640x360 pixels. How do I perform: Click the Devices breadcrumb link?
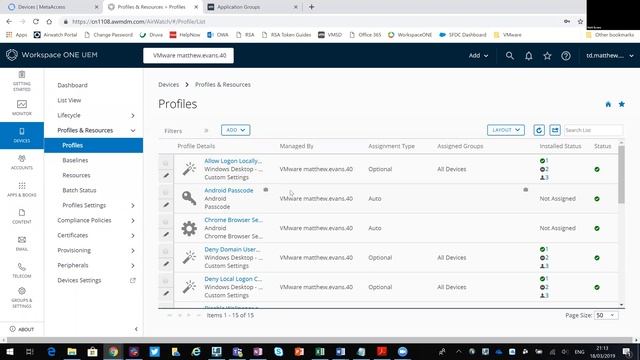169,84
